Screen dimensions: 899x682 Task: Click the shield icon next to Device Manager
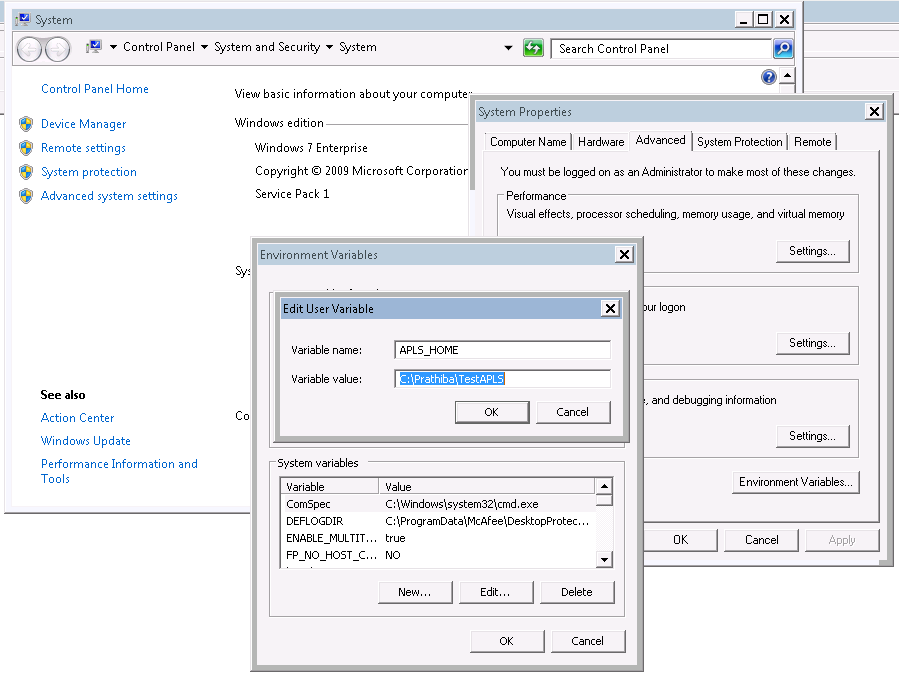(26, 124)
